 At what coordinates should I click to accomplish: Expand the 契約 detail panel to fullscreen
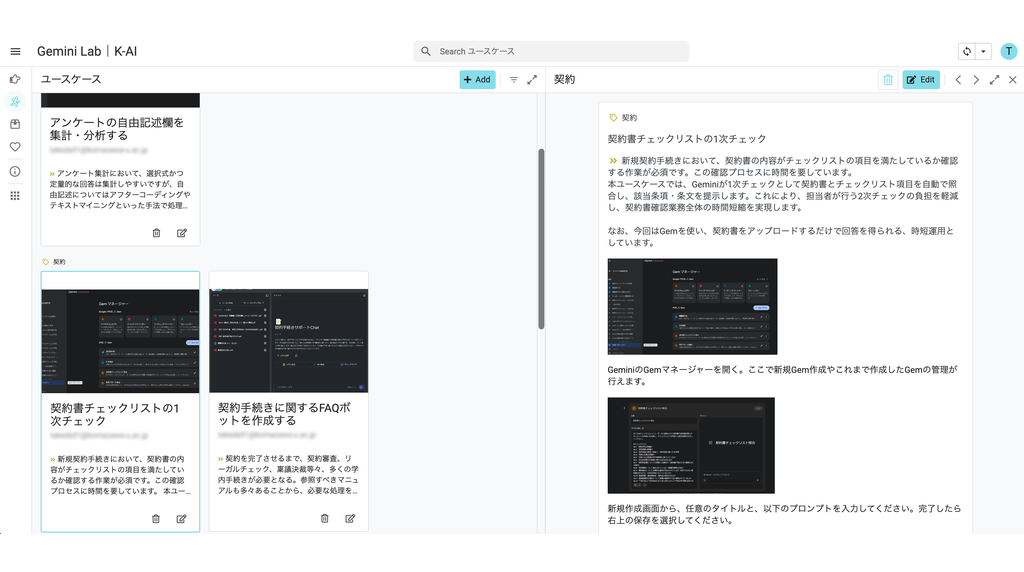pos(994,80)
